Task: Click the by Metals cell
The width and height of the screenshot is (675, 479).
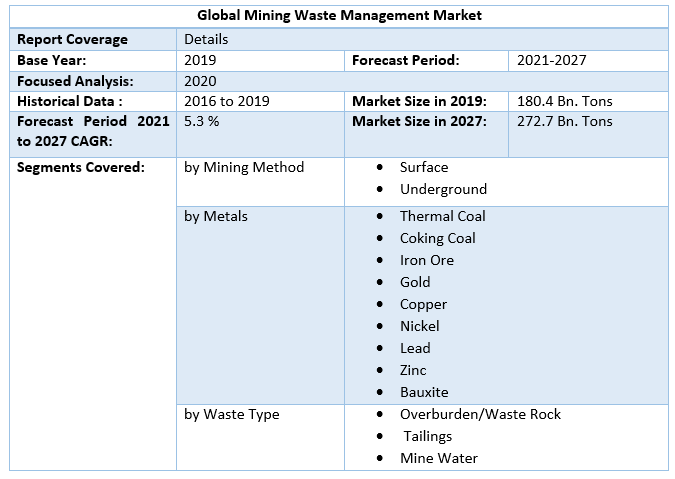Action: [216, 216]
